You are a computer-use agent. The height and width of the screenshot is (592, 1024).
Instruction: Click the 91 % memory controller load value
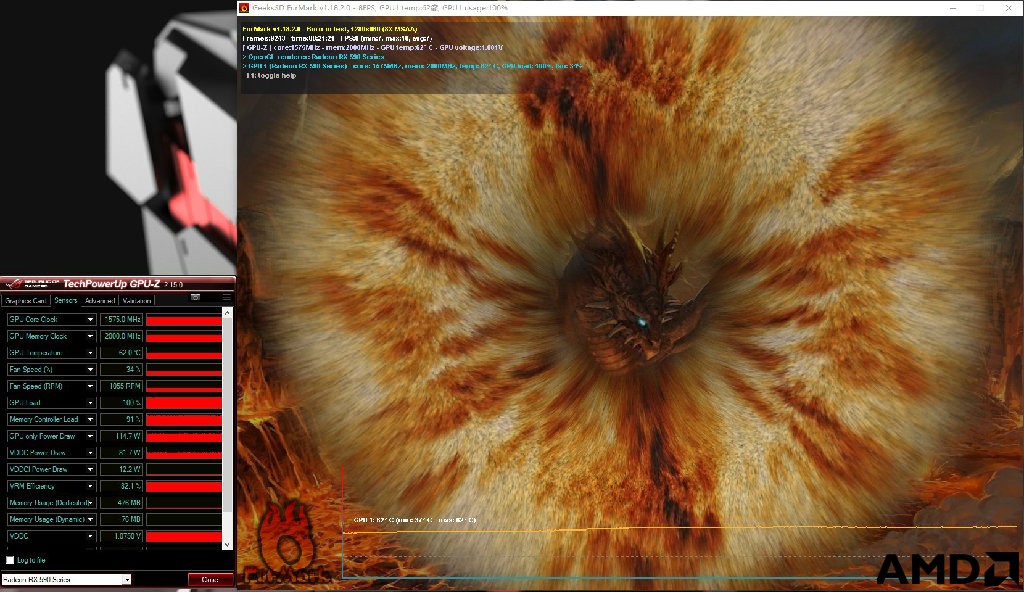click(x=121, y=419)
